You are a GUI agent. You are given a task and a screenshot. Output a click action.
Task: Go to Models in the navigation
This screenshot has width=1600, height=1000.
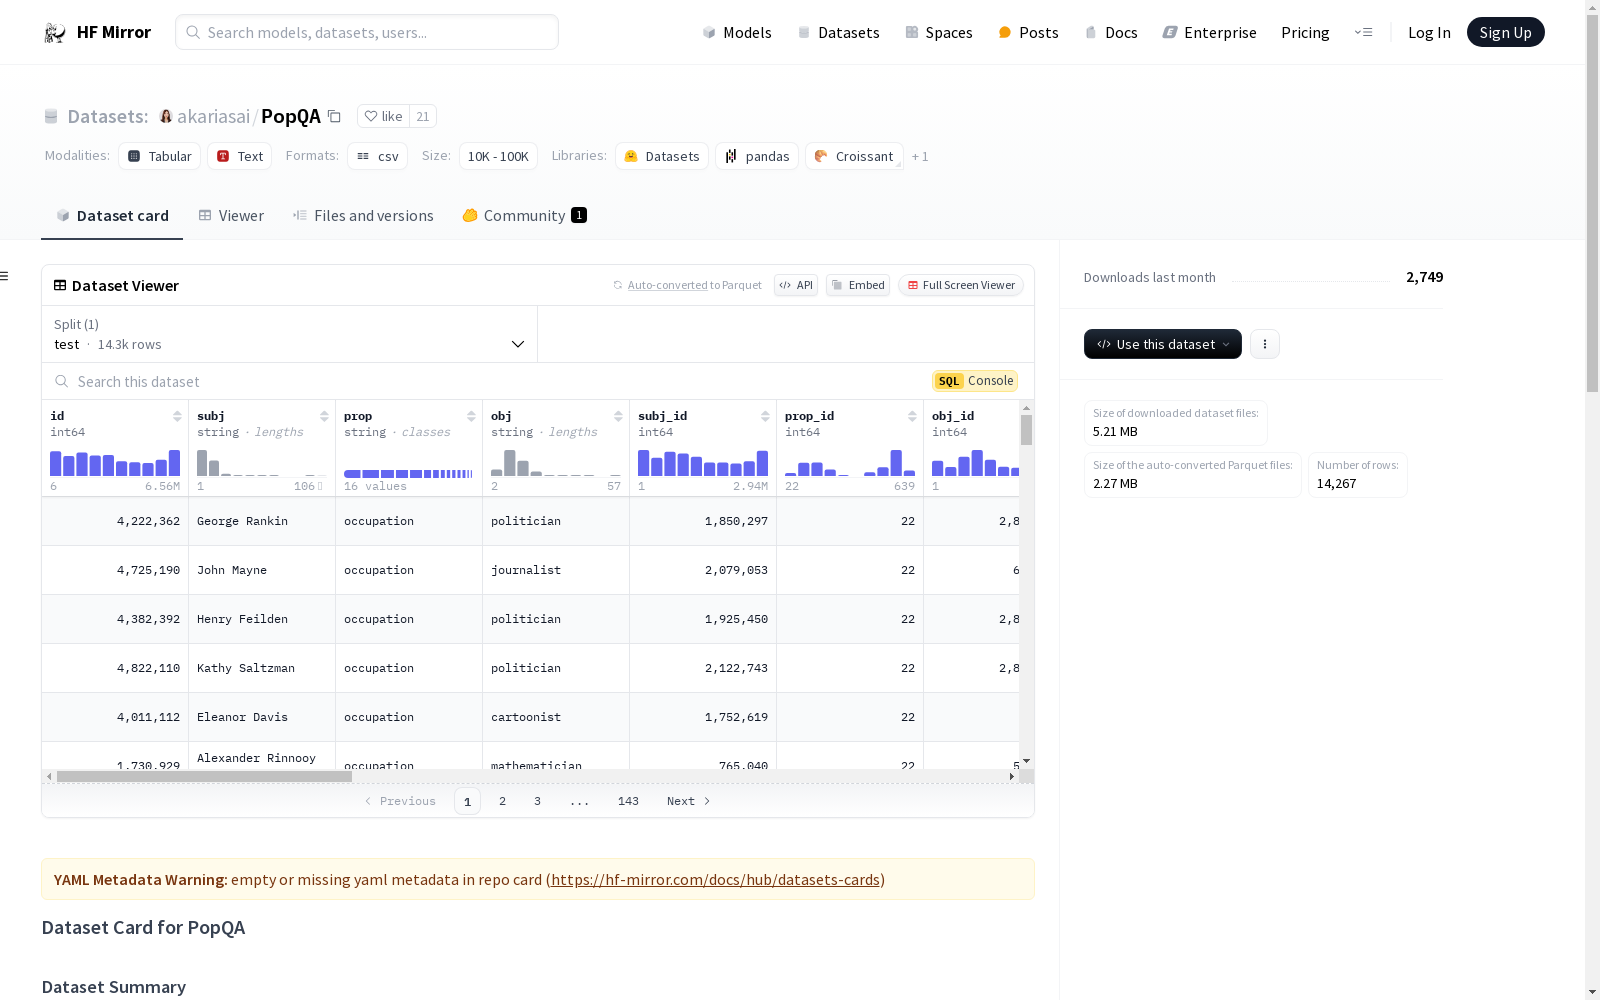737,32
